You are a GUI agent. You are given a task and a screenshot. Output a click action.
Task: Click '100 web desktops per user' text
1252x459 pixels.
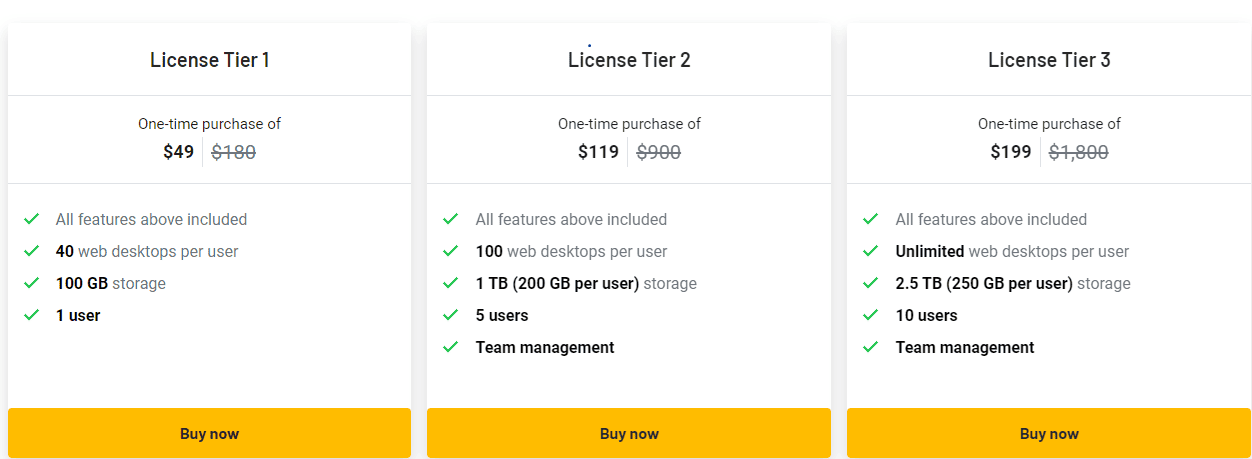[x=571, y=252]
